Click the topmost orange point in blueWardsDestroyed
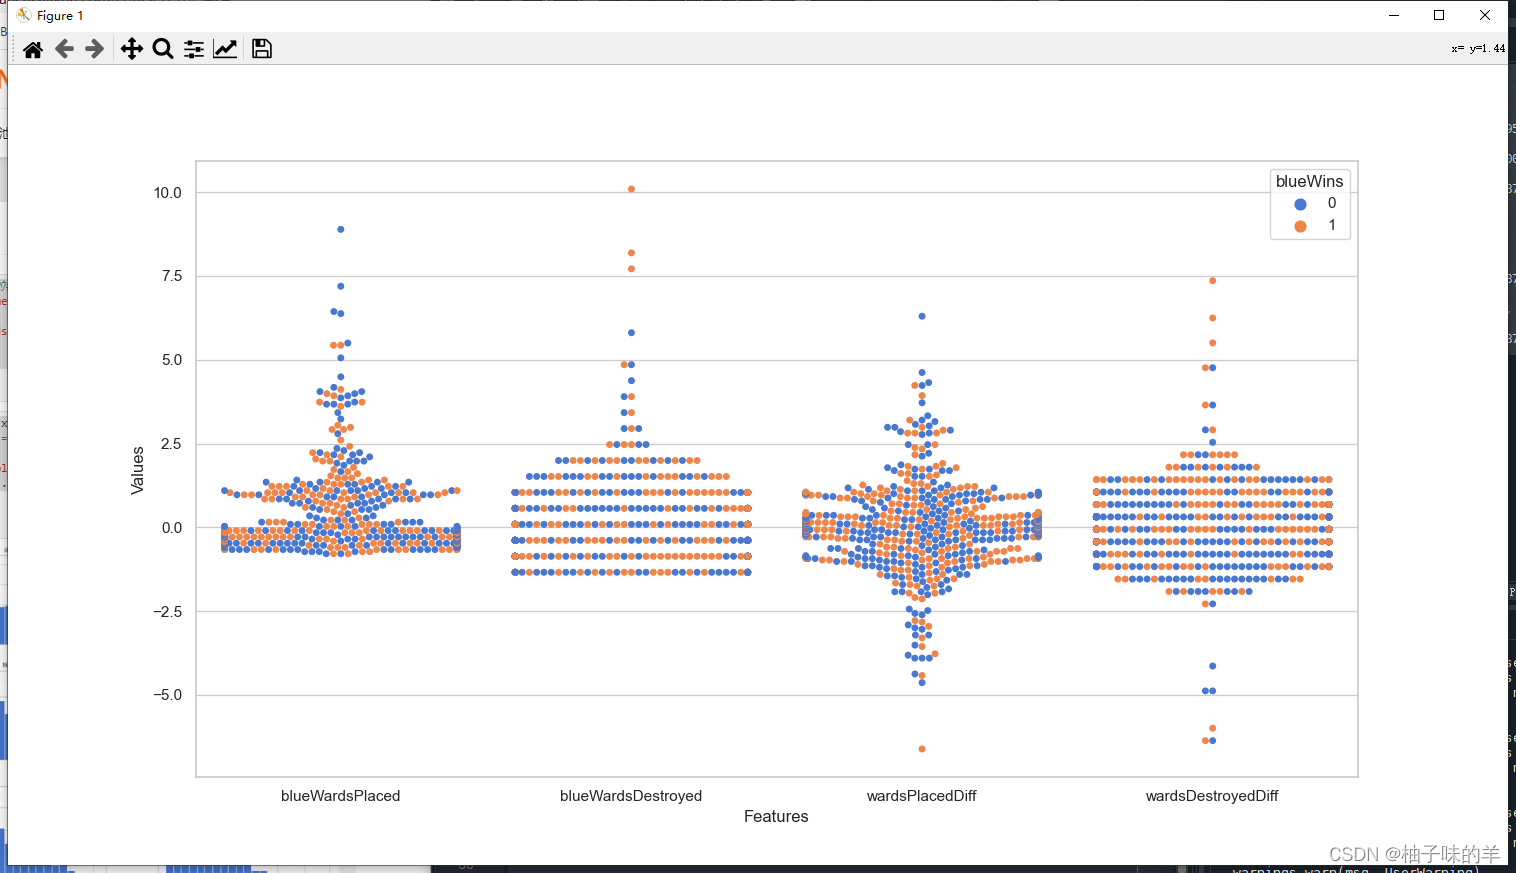The width and height of the screenshot is (1516, 873). (x=631, y=189)
